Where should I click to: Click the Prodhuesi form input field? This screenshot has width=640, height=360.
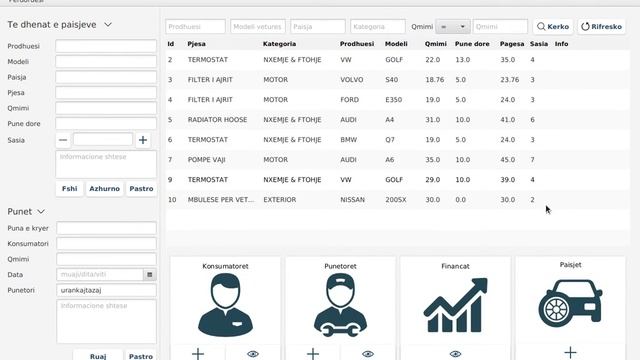point(106,46)
